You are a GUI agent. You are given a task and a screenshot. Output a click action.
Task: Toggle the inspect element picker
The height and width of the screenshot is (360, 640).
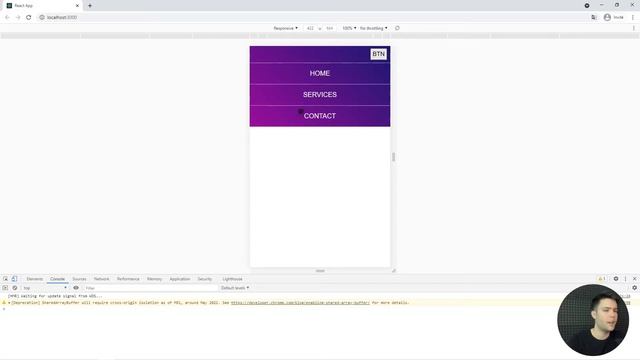coord(5,279)
